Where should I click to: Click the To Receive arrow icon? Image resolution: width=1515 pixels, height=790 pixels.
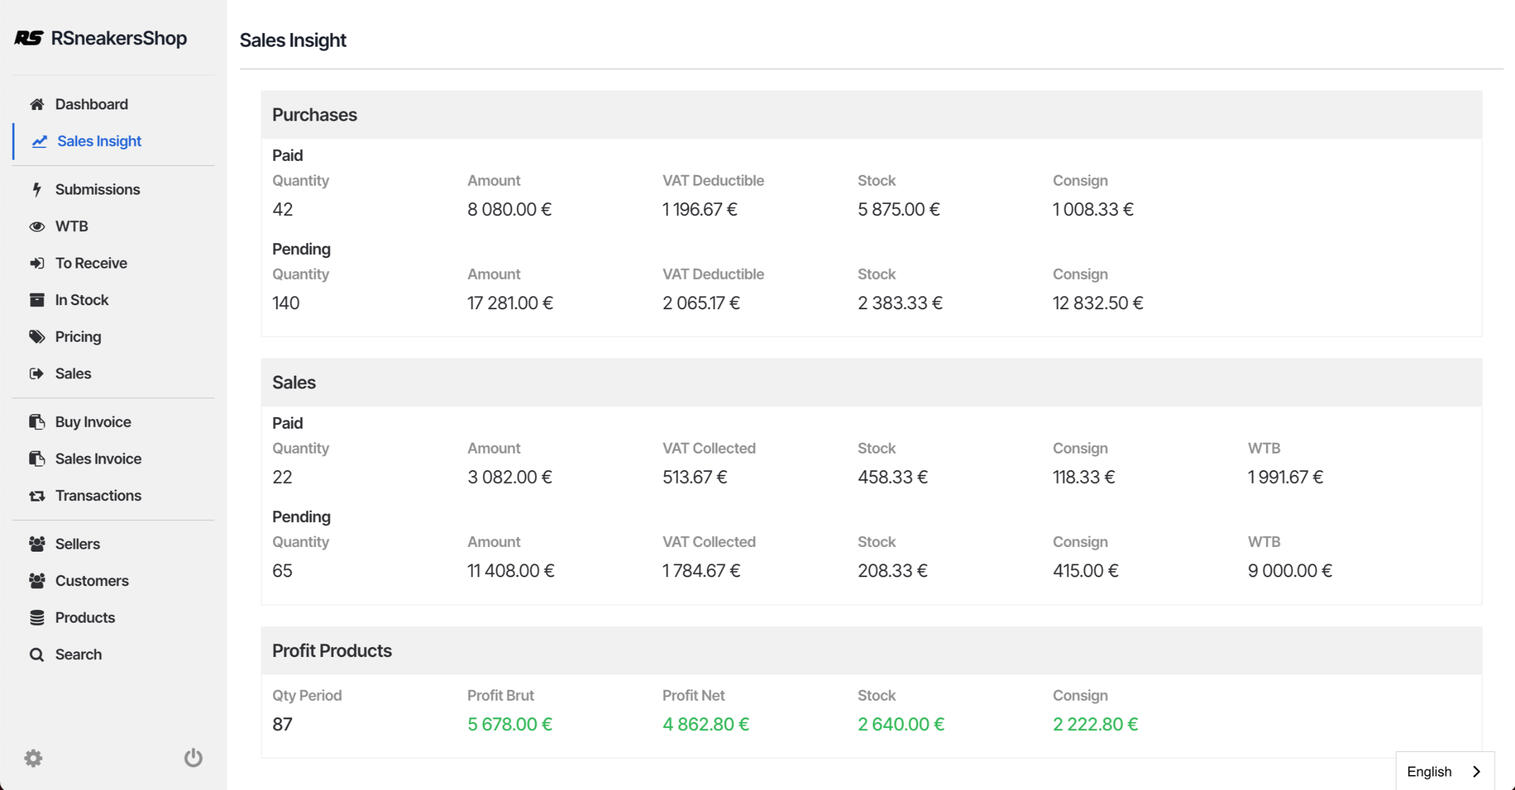click(x=37, y=263)
